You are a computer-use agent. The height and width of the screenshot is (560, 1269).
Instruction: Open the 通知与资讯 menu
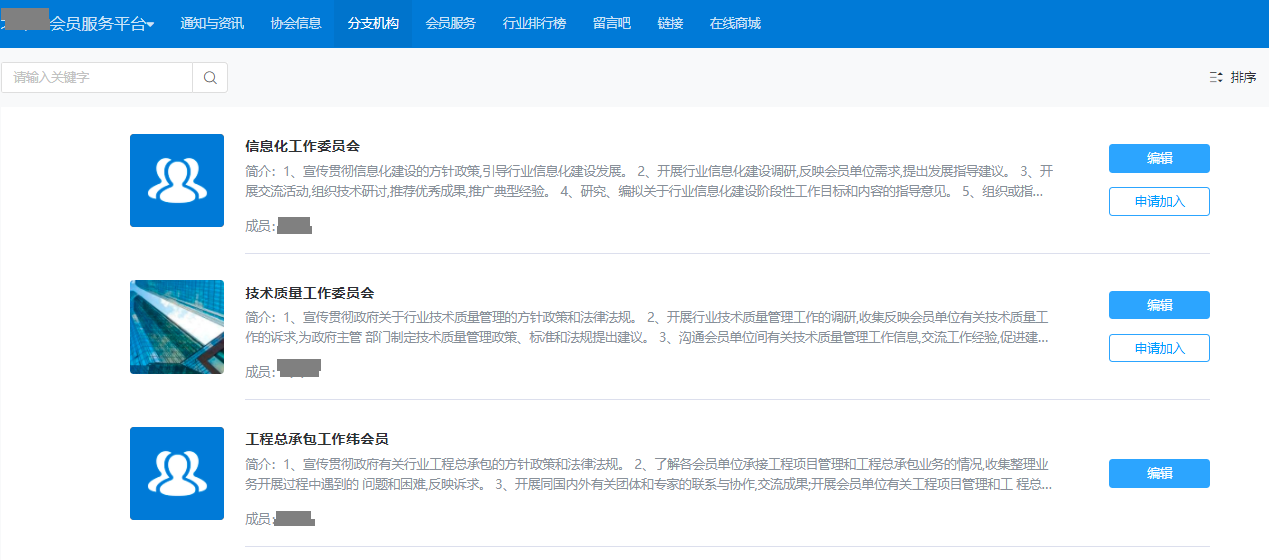tap(212, 24)
